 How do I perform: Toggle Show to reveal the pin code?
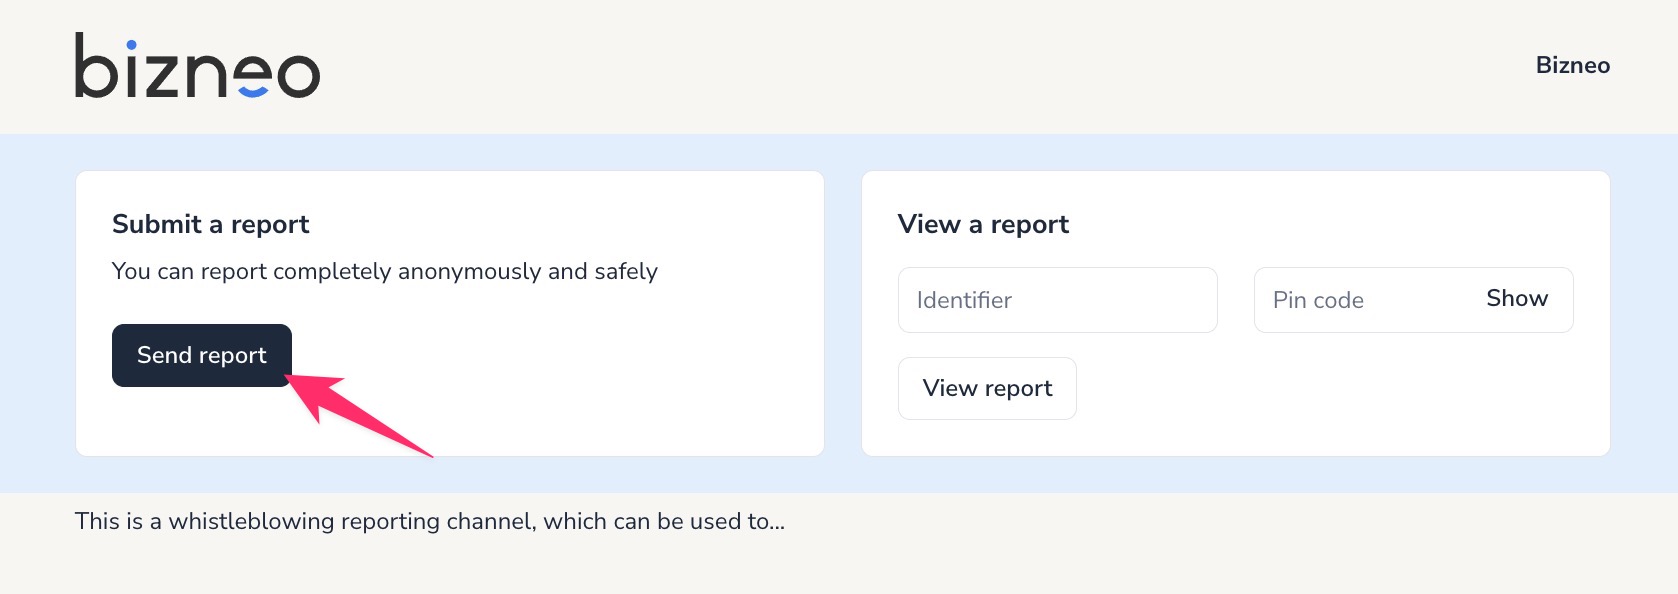point(1516,299)
